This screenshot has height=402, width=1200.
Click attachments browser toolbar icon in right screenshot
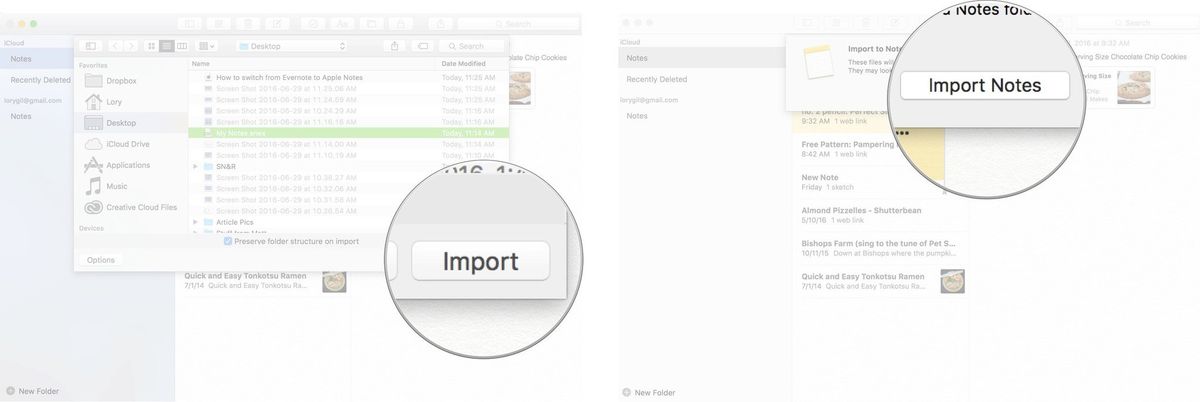coord(838,23)
